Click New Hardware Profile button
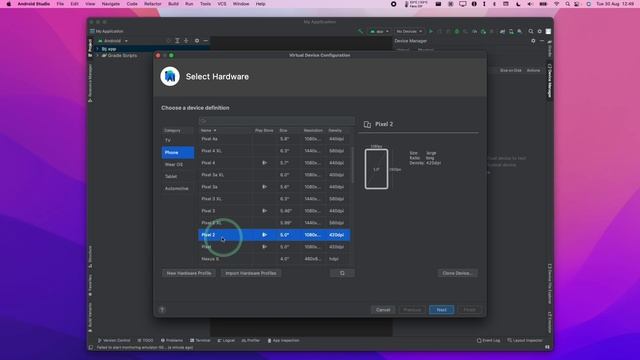 tap(189, 273)
